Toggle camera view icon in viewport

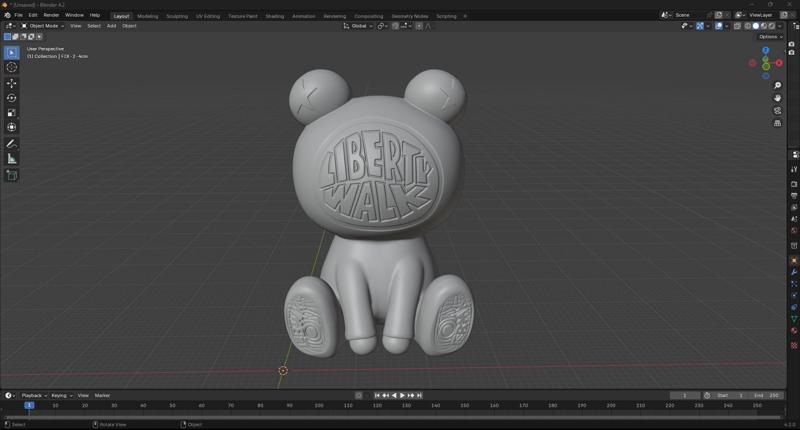(777, 111)
